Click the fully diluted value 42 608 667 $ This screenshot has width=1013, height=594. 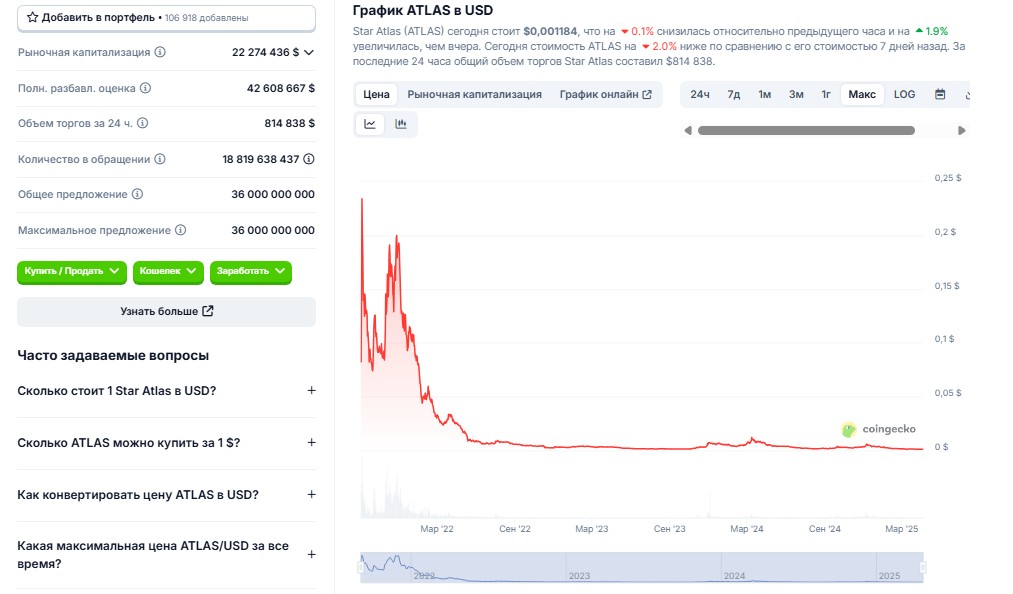(x=281, y=88)
